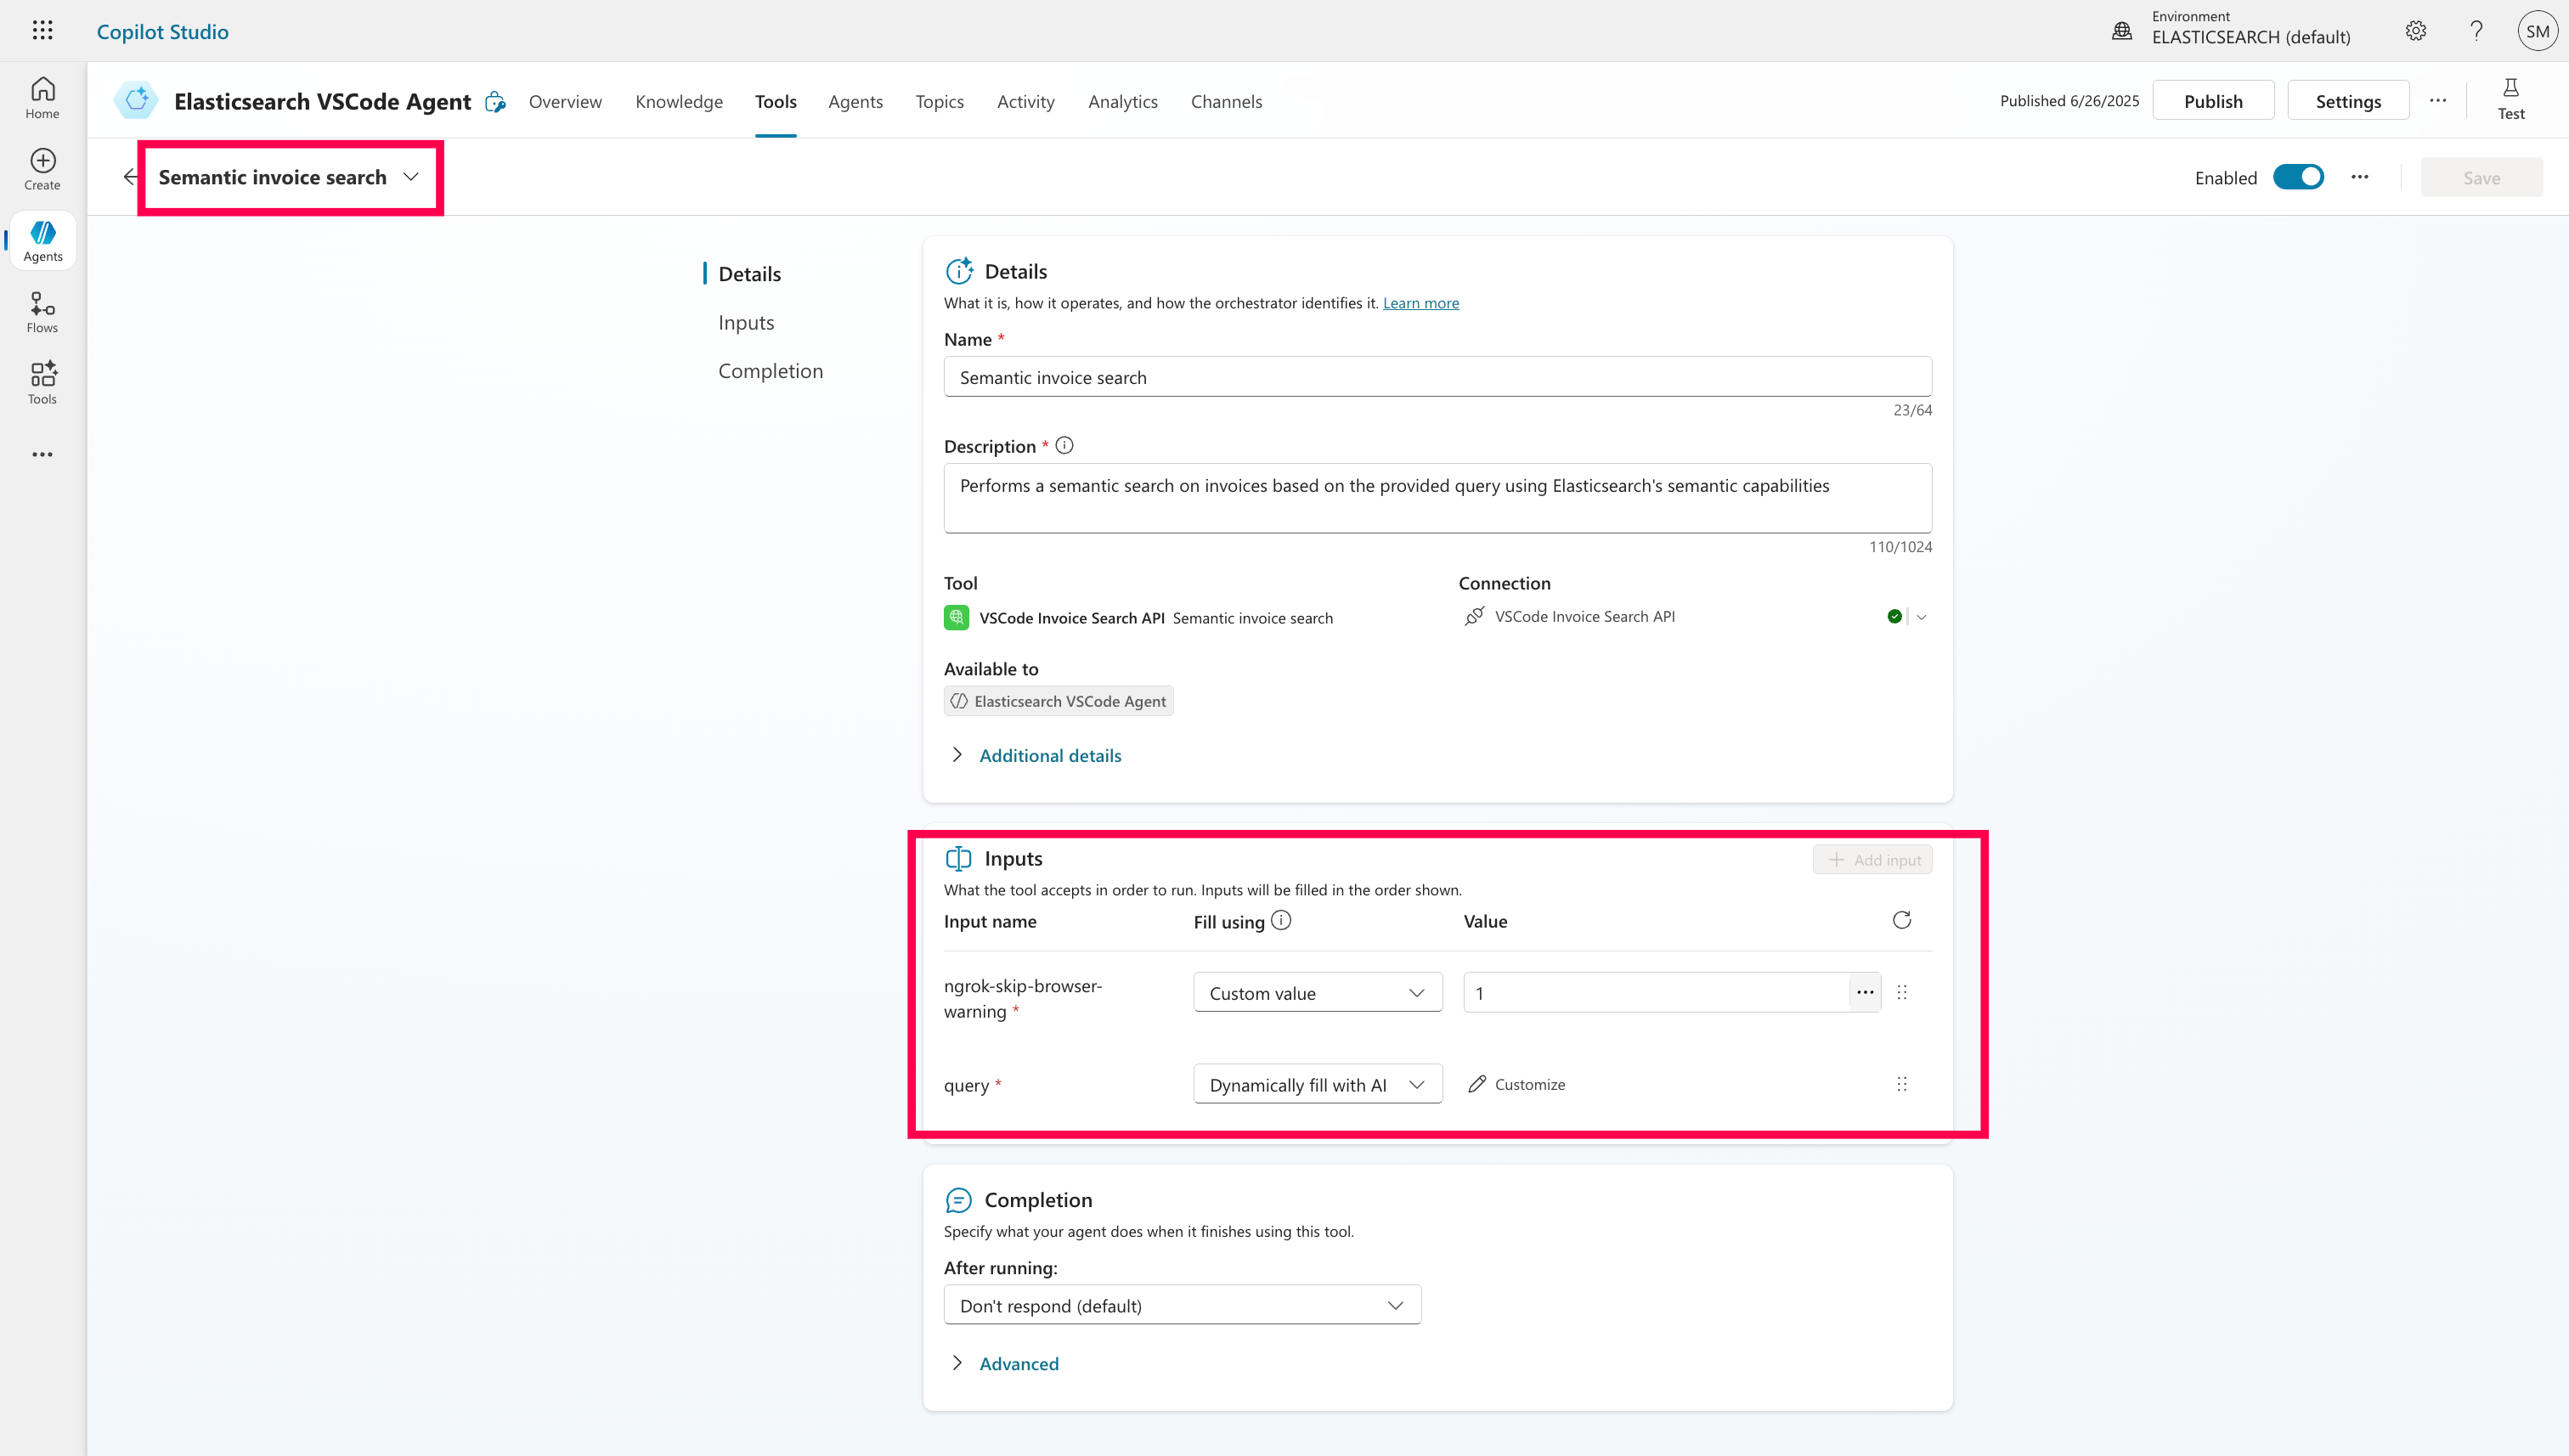Click the ngrok value field containing 1

pyautogui.click(x=1656, y=992)
